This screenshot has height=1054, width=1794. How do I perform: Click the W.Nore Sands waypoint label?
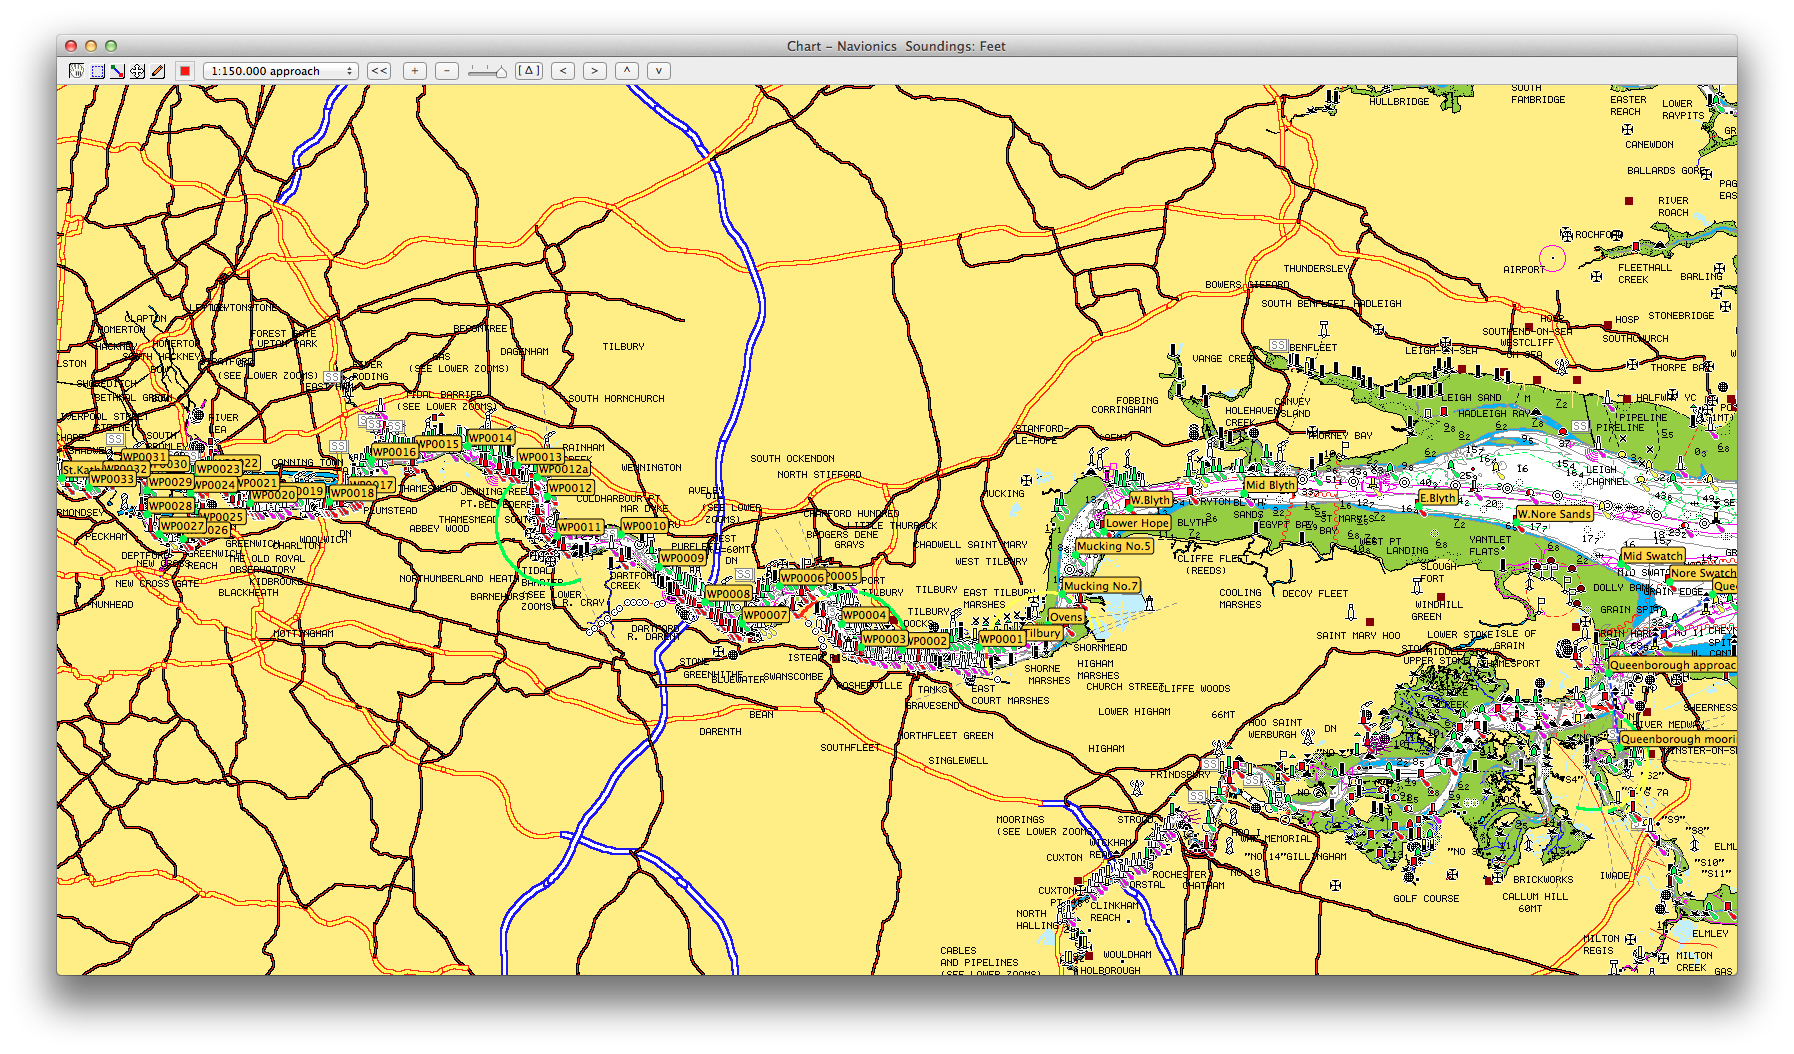pos(1554,514)
